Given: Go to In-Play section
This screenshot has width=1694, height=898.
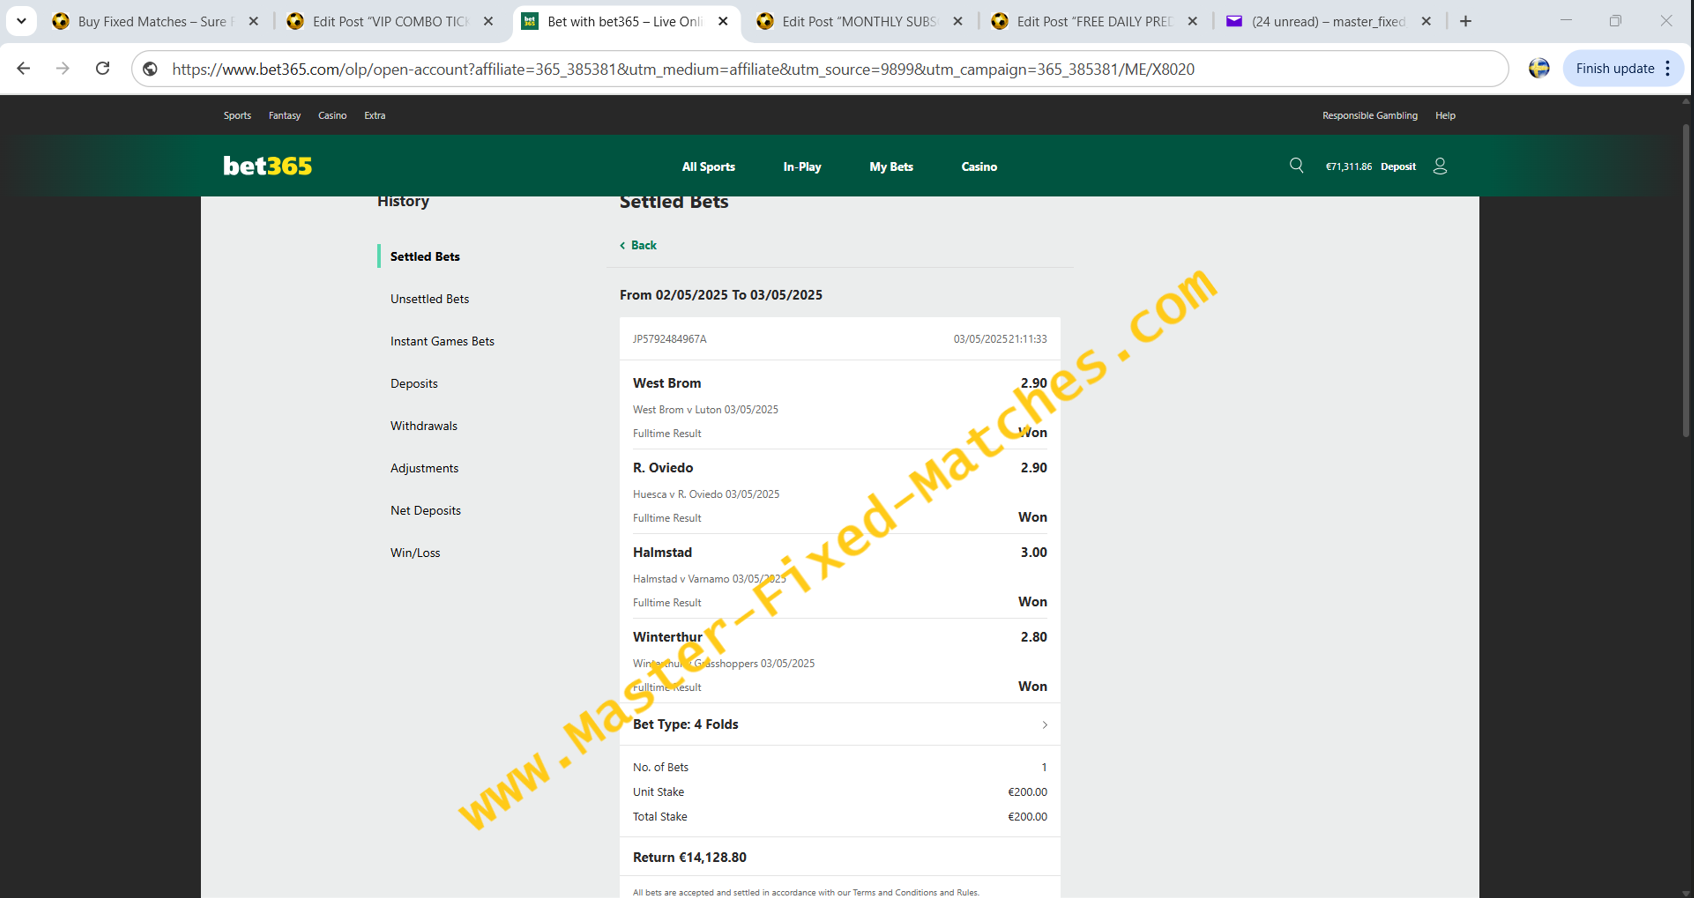Looking at the screenshot, I should click(x=802, y=167).
